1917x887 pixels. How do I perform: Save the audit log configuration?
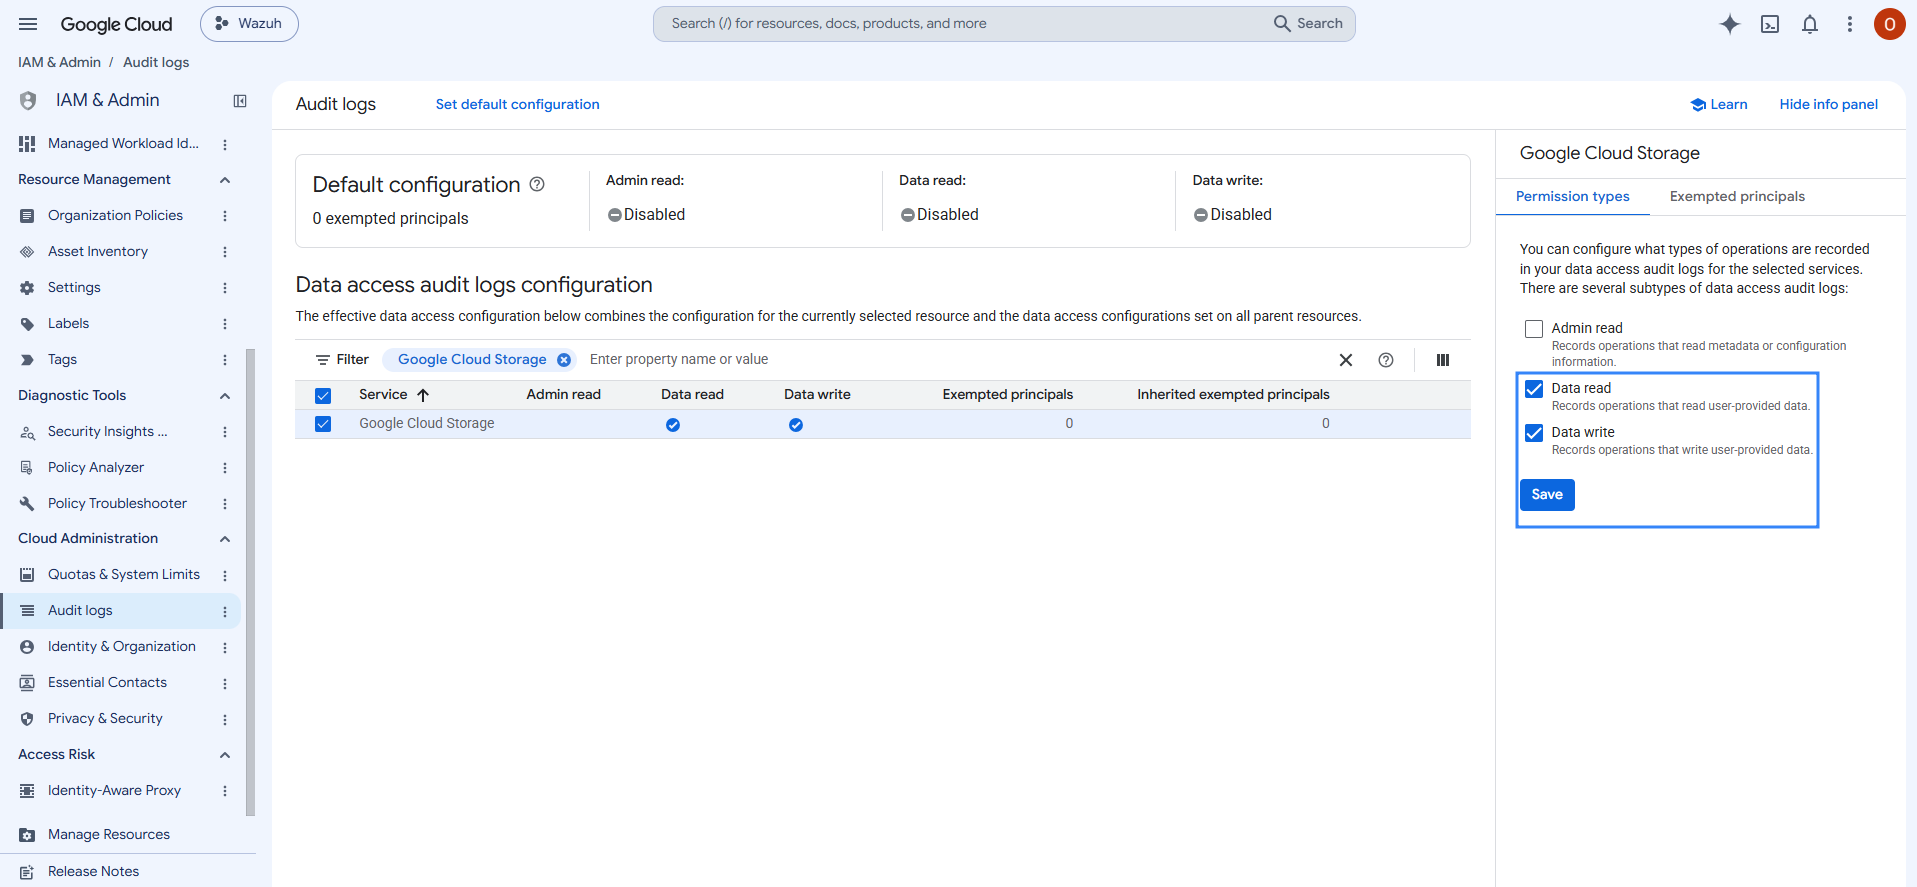coord(1547,495)
